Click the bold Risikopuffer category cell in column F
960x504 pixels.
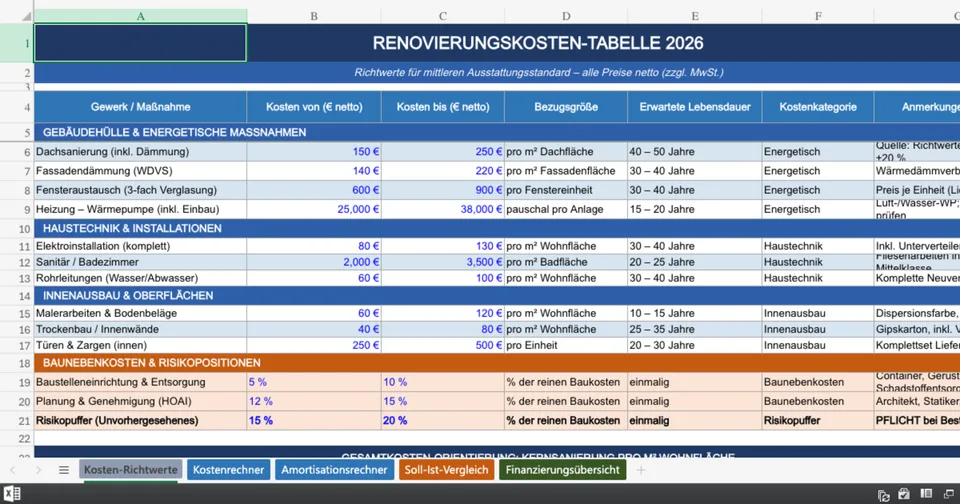pos(818,421)
